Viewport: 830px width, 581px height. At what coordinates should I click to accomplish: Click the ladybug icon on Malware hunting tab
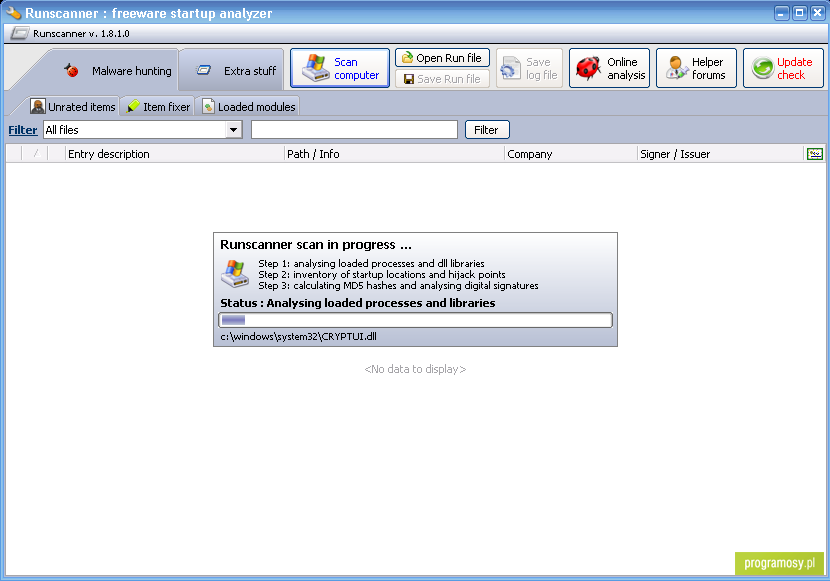pos(71,70)
